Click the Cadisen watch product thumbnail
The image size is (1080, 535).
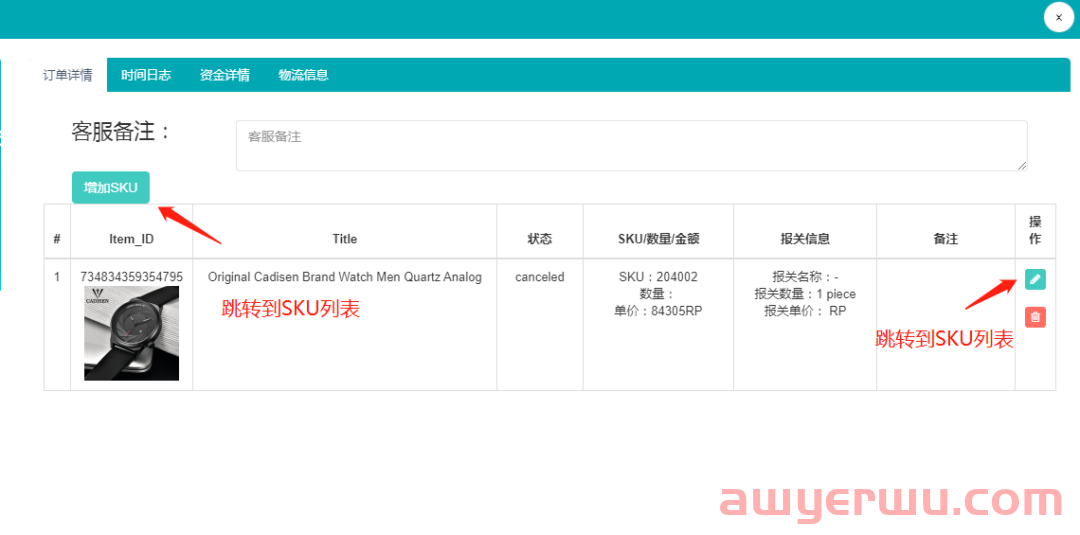[131, 333]
